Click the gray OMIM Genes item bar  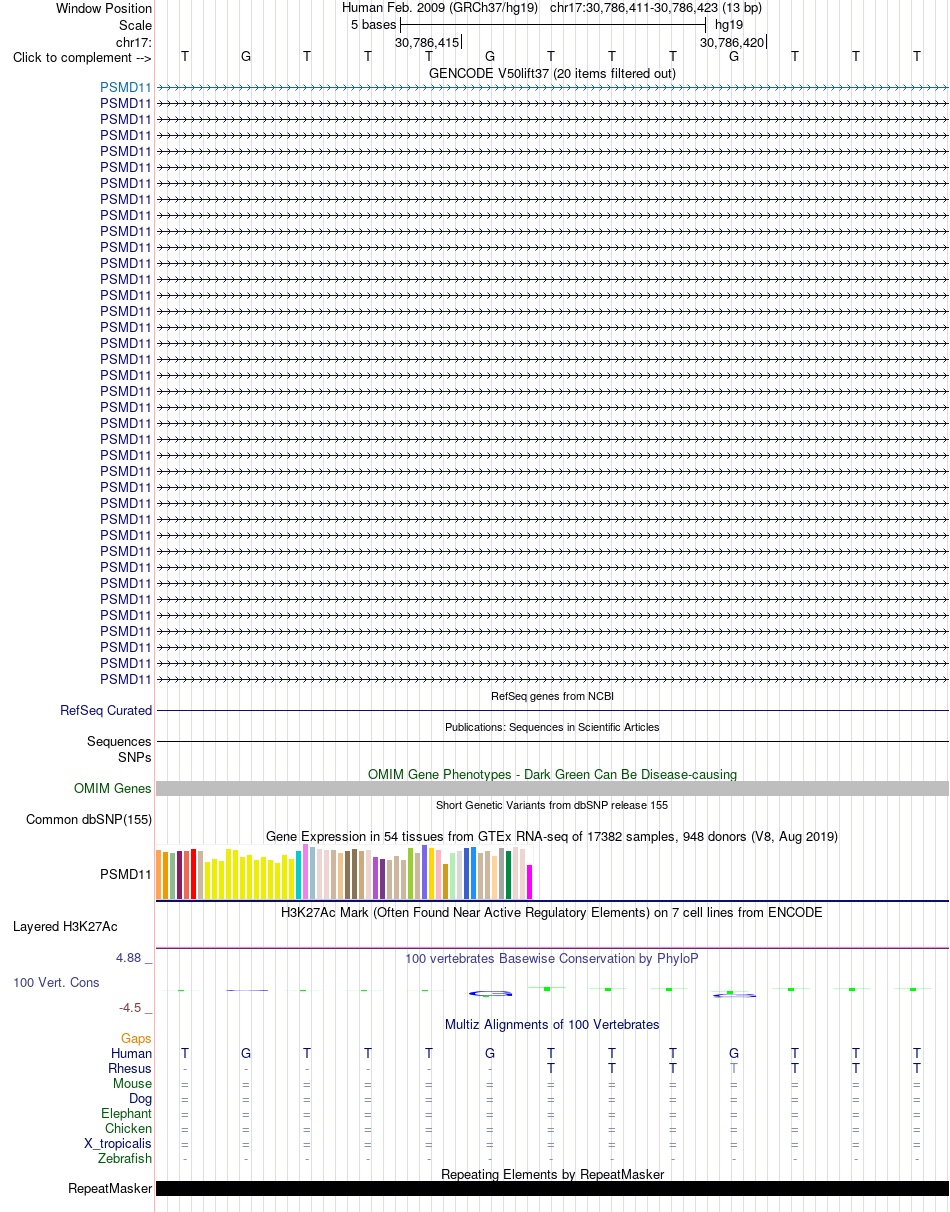coord(552,789)
